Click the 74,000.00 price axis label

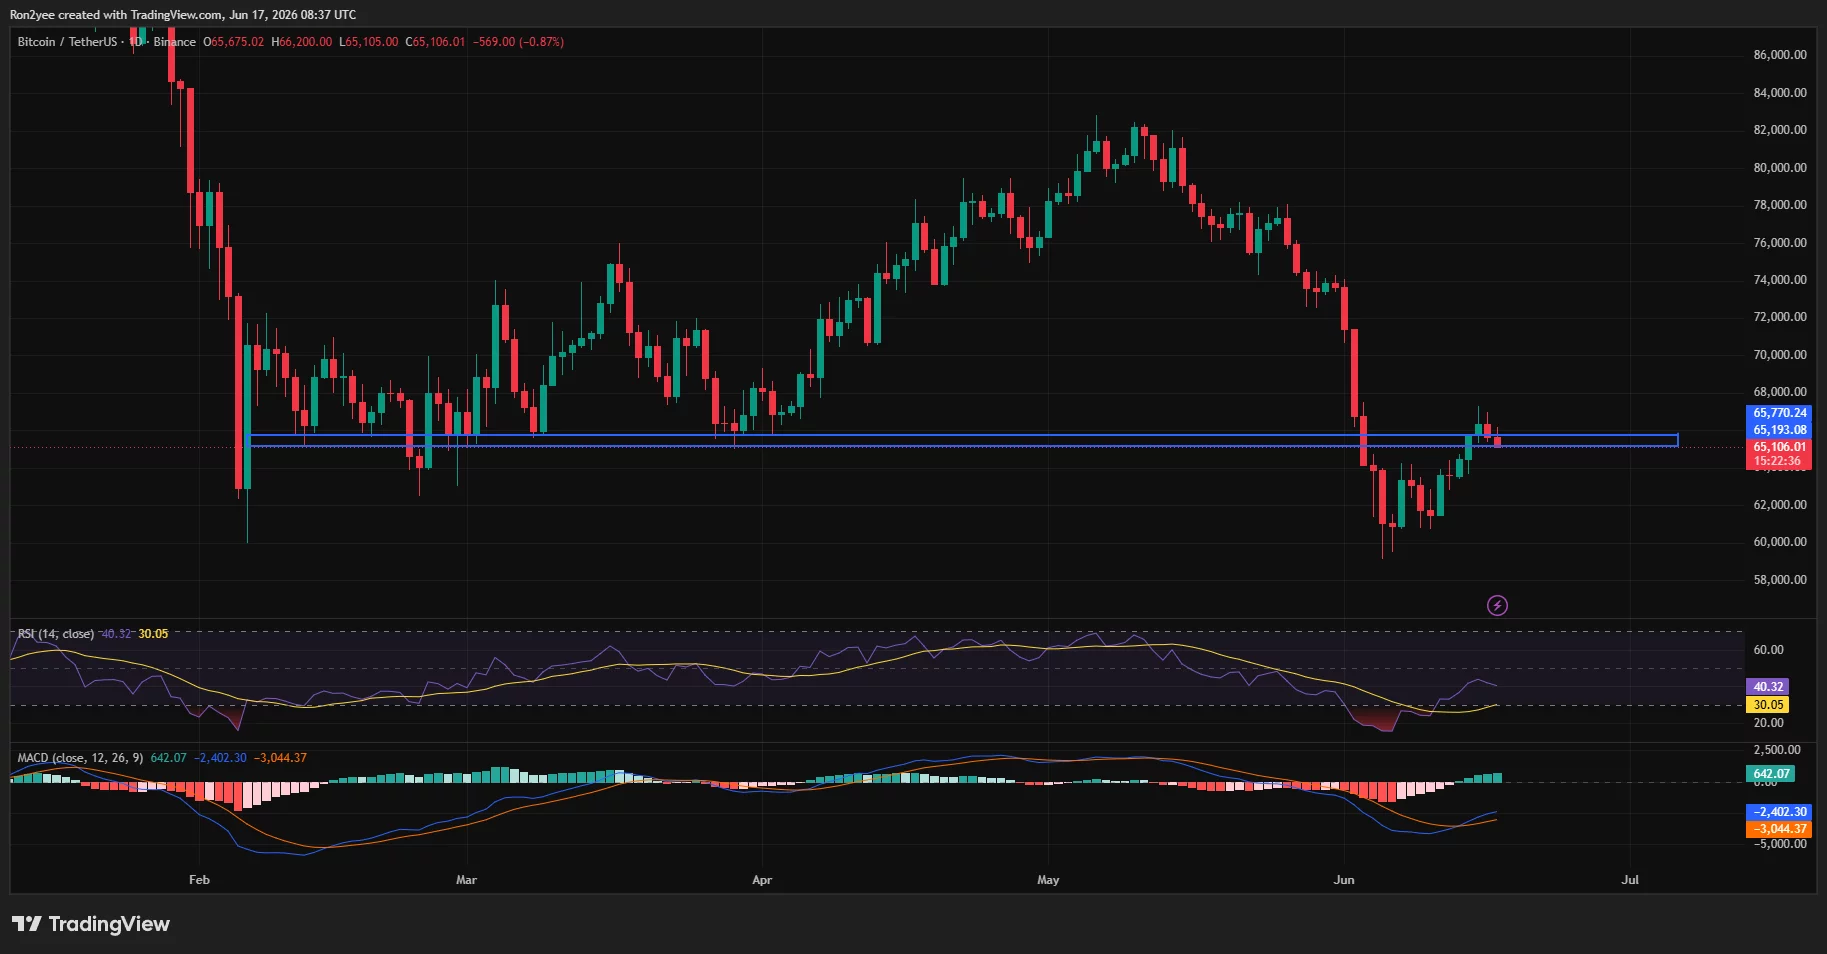1780,280
